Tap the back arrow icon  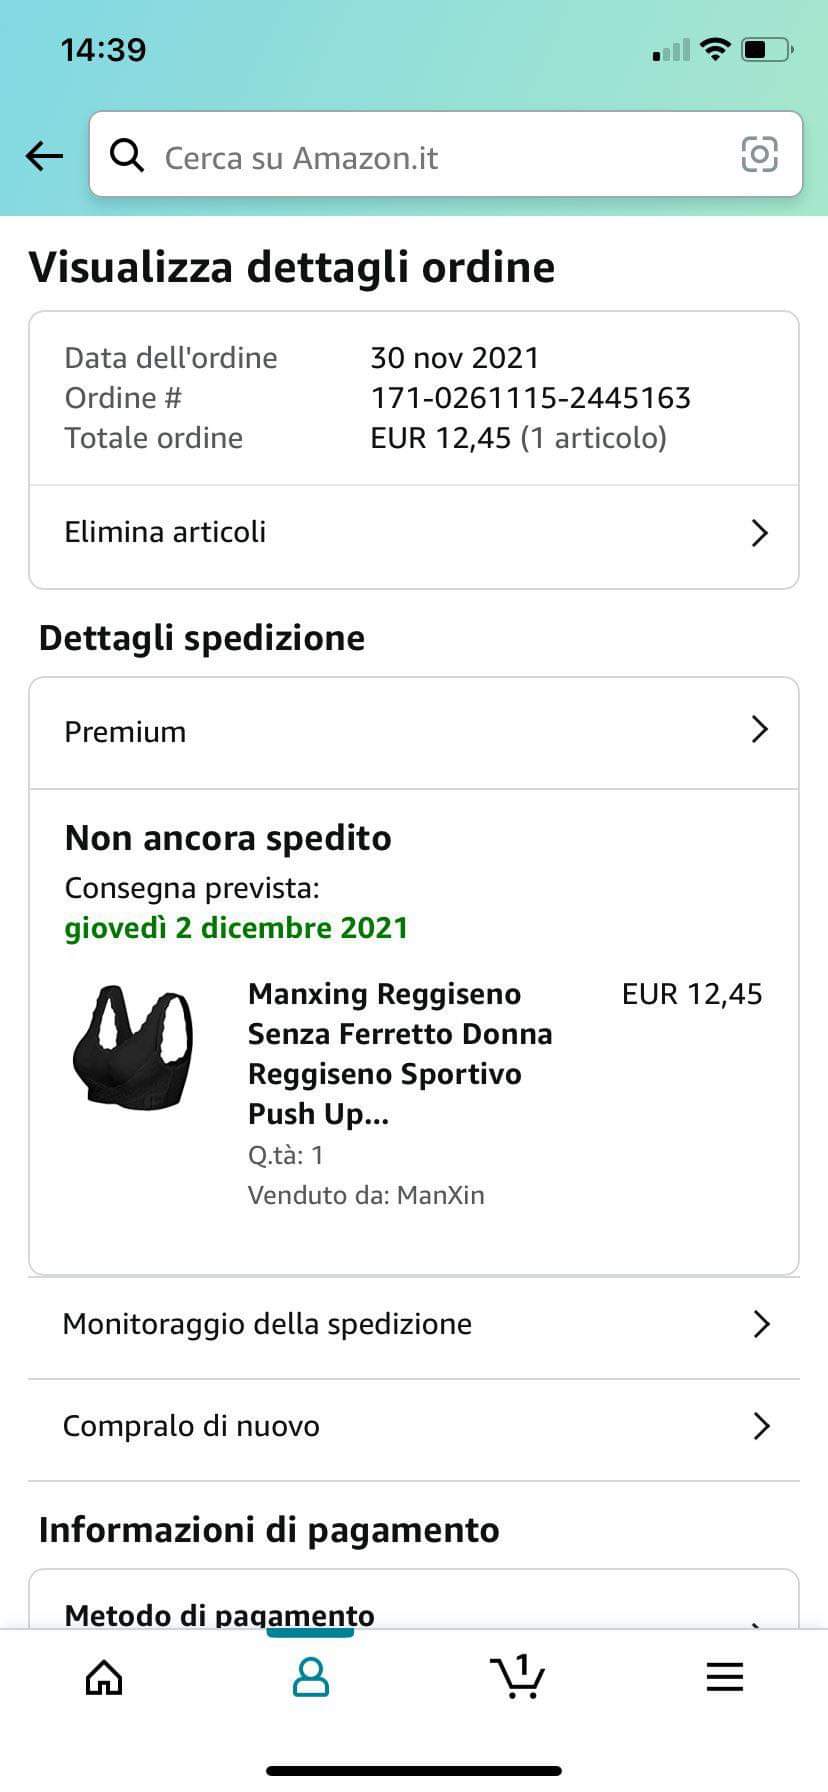tap(44, 155)
